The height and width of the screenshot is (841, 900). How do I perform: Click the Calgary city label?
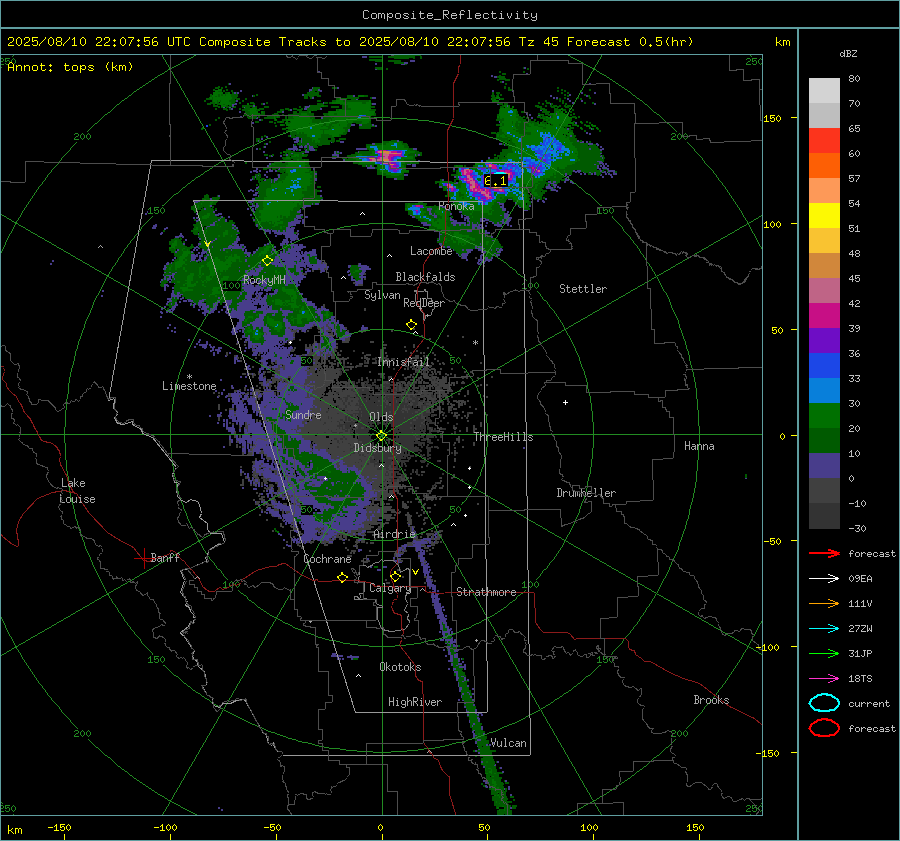(390, 588)
